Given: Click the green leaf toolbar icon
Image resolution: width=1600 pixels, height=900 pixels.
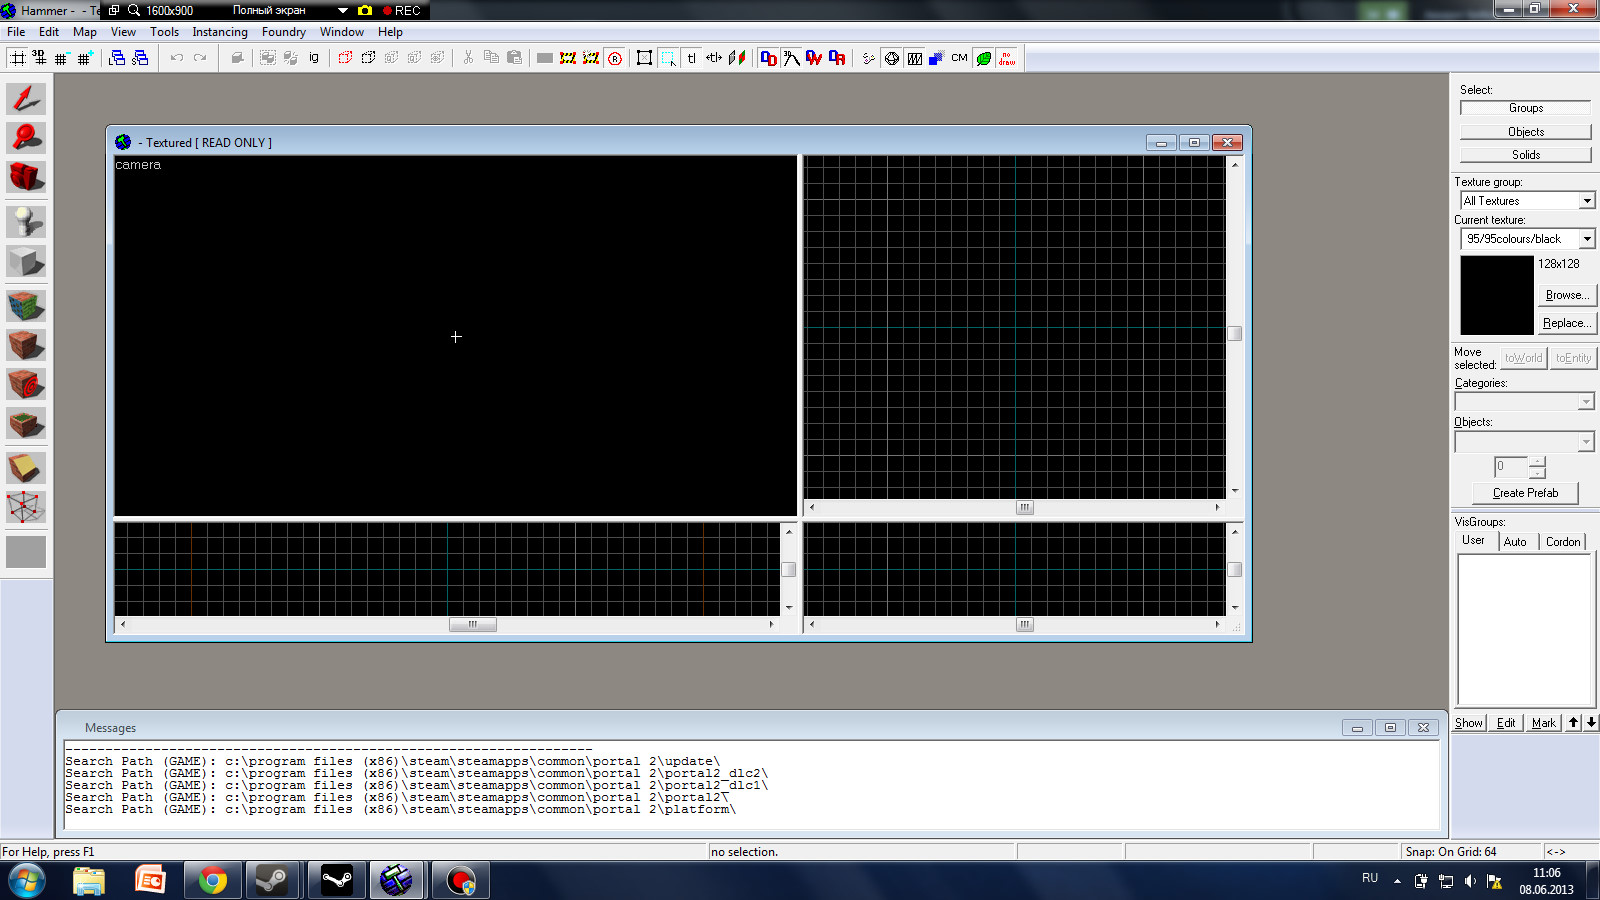Looking at the screenshot, I should (x=984, y=58).
